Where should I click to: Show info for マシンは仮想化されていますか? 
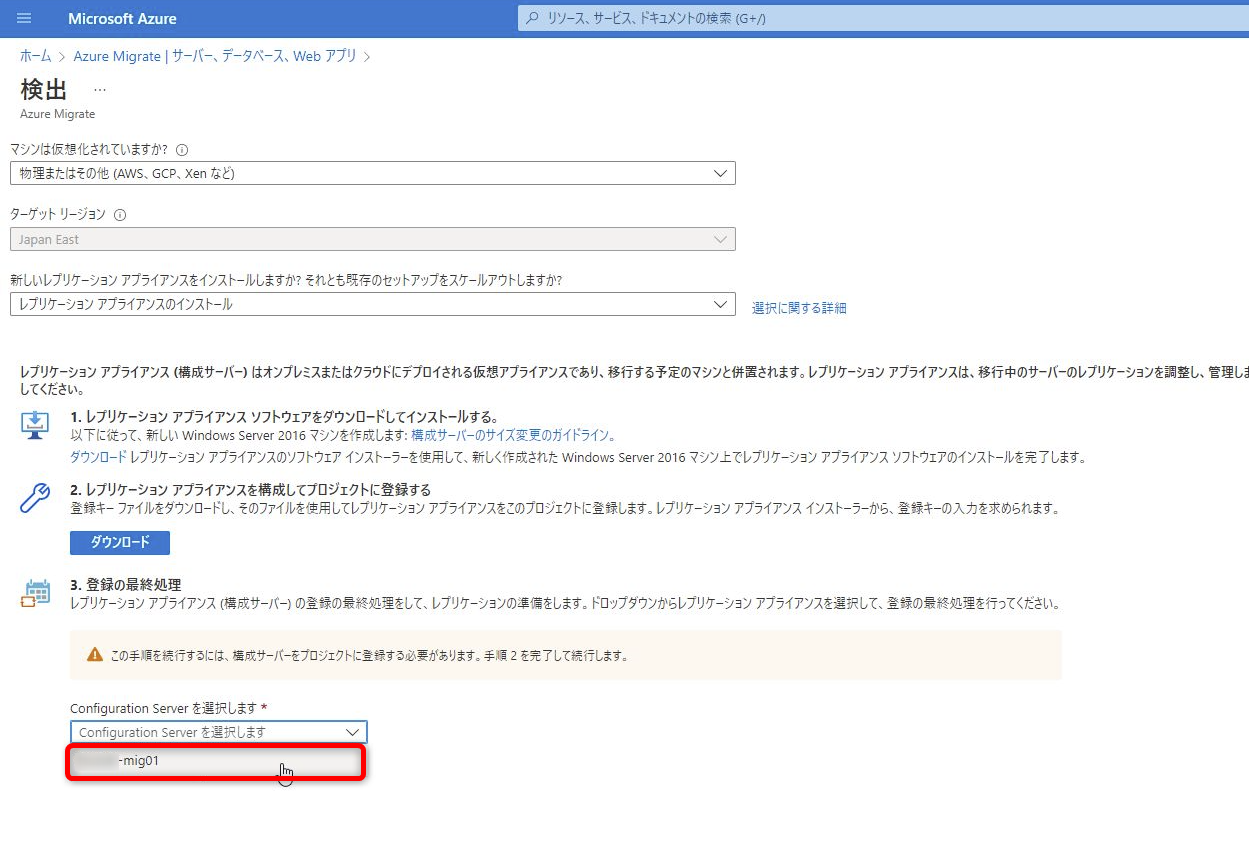(182, 150)
